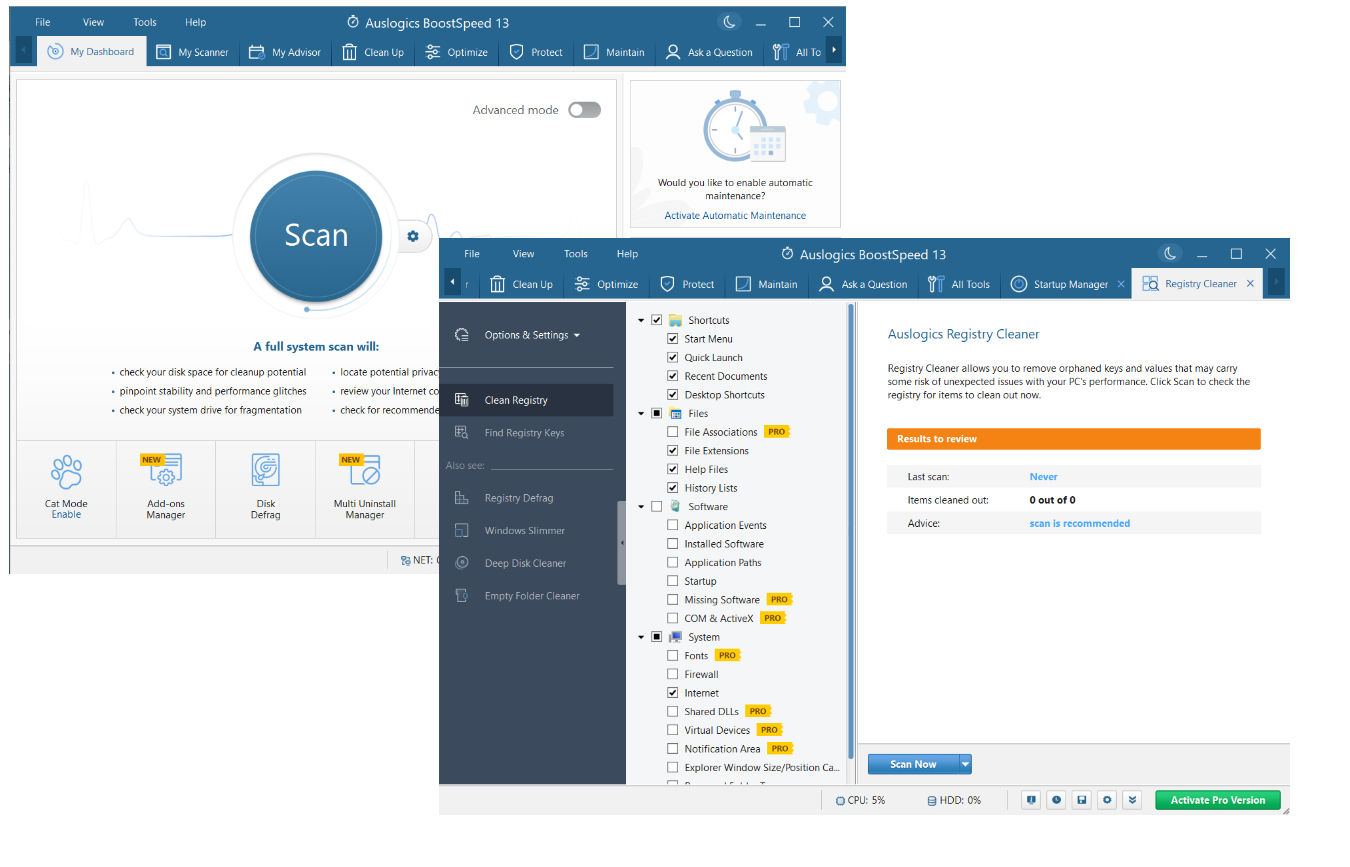
Task: Check the Installed Software checkbox
Action: [x=673, y=544]
